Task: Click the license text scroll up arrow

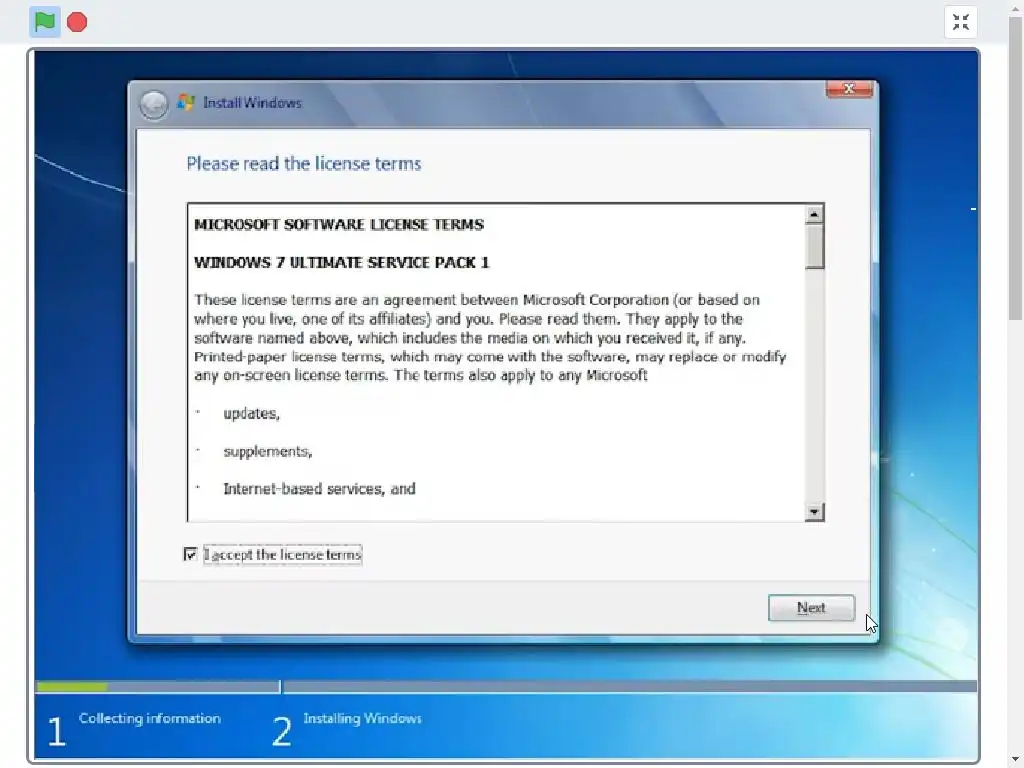Action: point(814,214)
